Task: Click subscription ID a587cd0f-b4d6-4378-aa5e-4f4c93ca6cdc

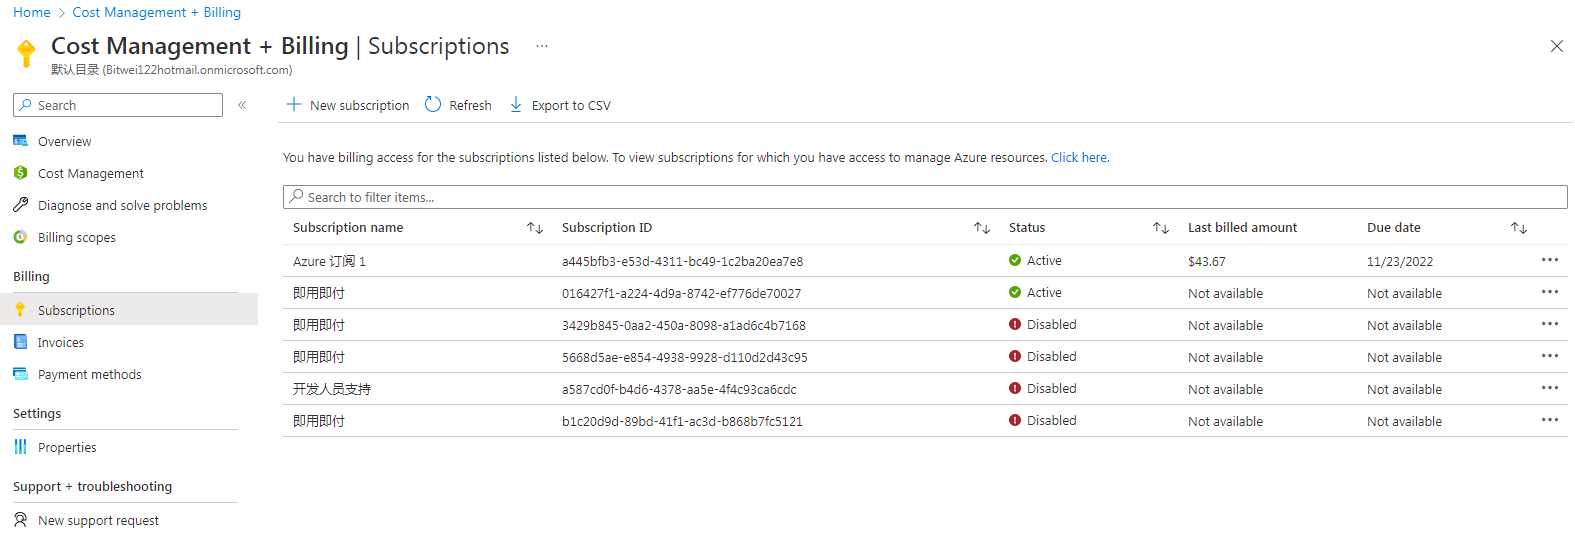Action: (x=679, y=389)
